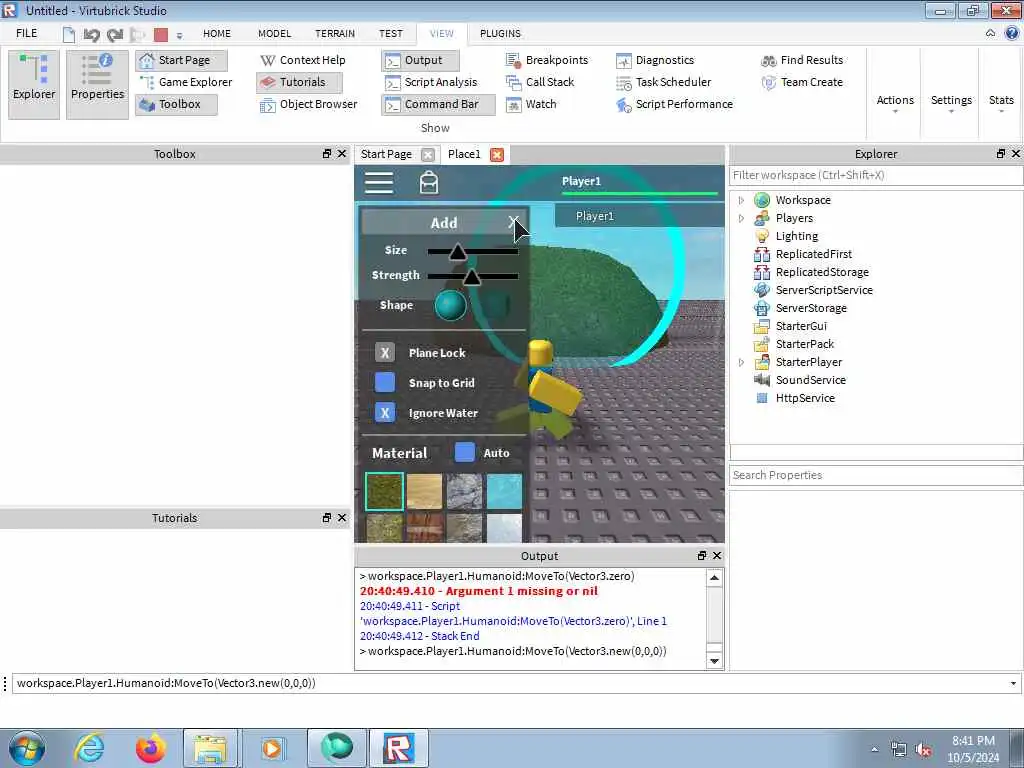Open the Task Scheduler view
The height and width of the screenshot is (768, 1024).
click(664, 82)
